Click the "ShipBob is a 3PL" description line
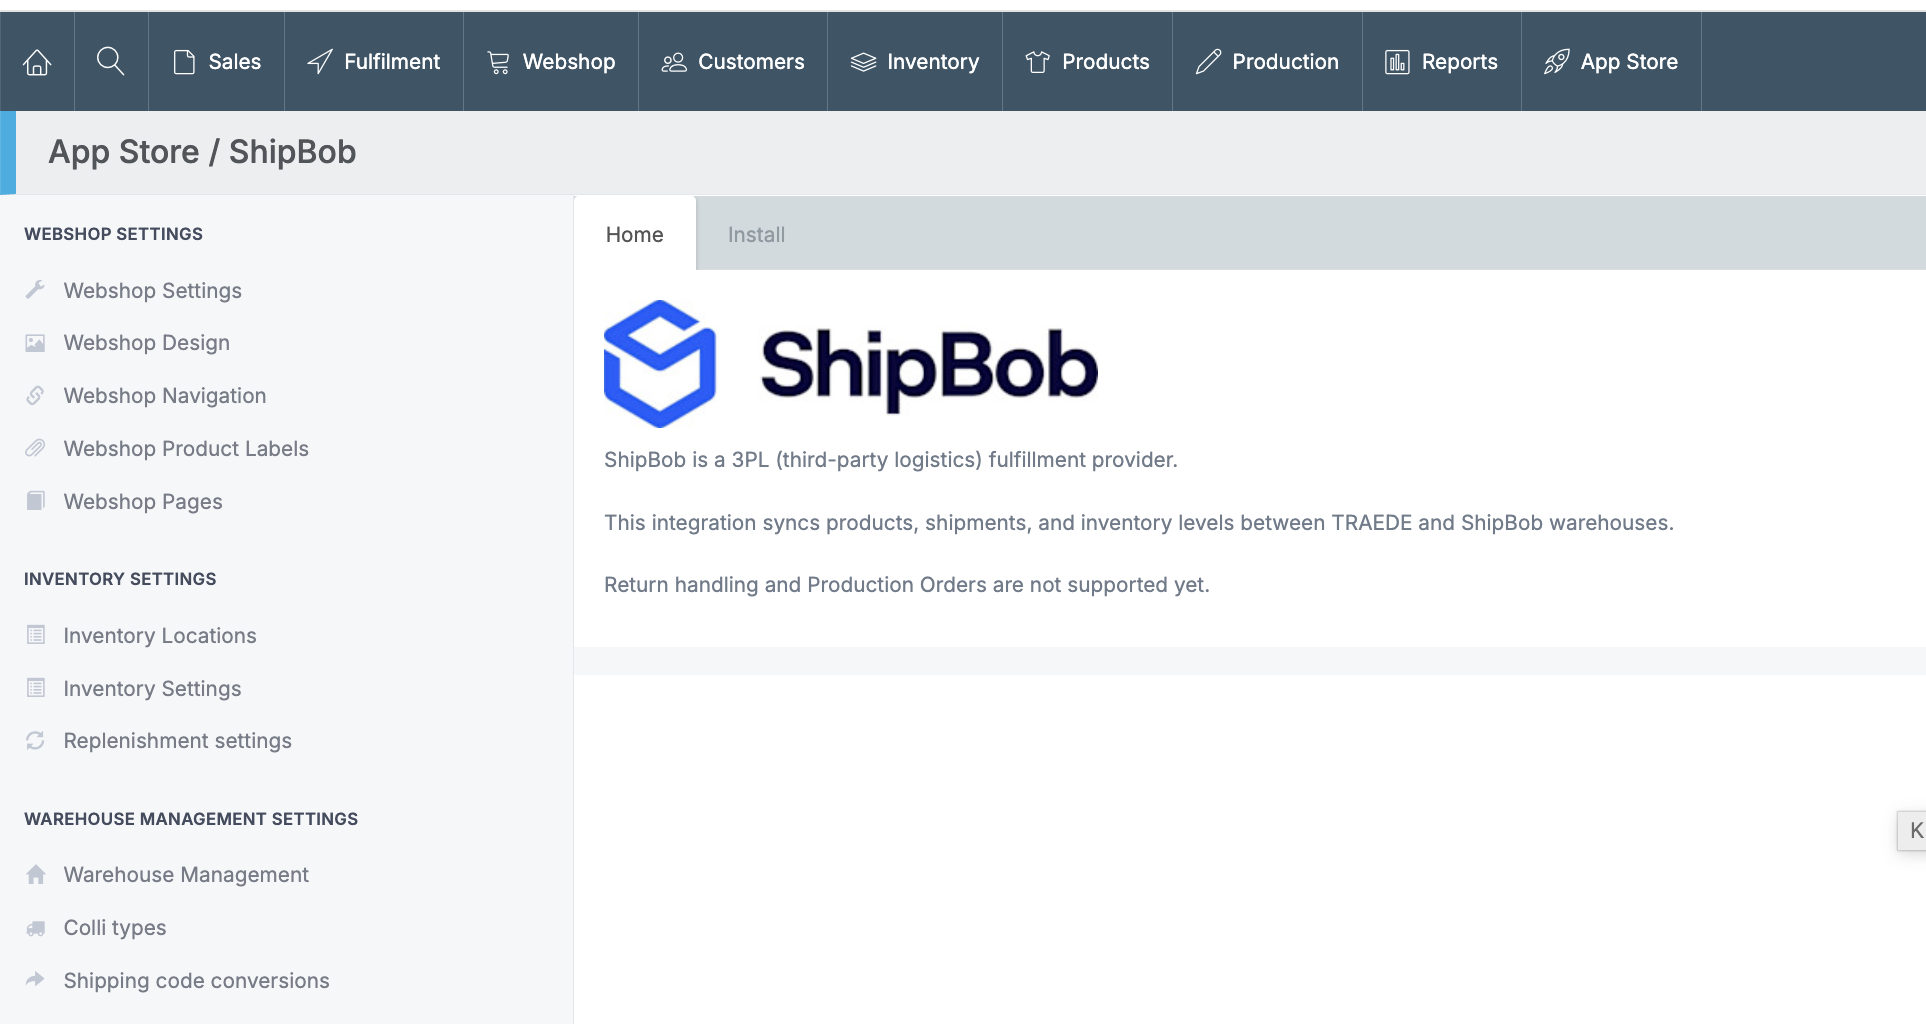Viewport: 1926px width, 1024px height. [x=891, y=460]
